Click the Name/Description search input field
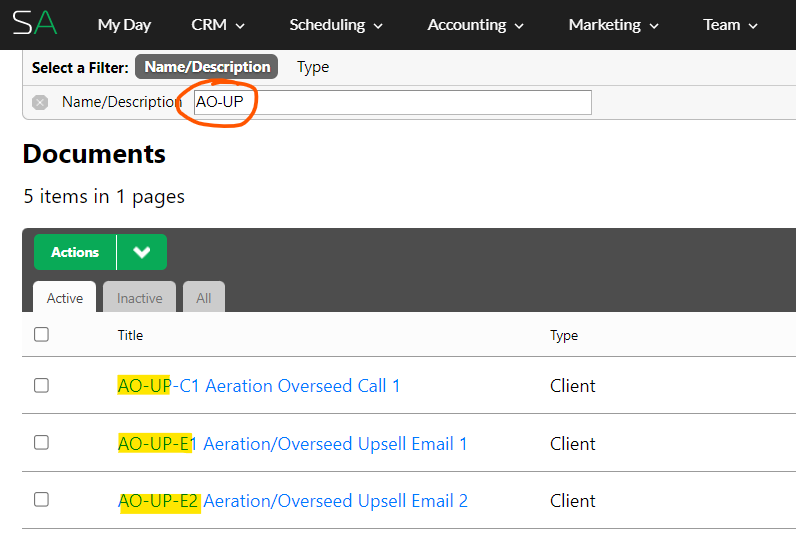Screen dimensions: 796x540 coord(392,102)
